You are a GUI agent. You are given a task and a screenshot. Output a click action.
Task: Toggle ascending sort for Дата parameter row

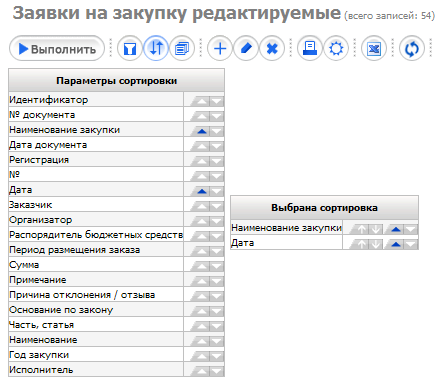click(201, 191)
